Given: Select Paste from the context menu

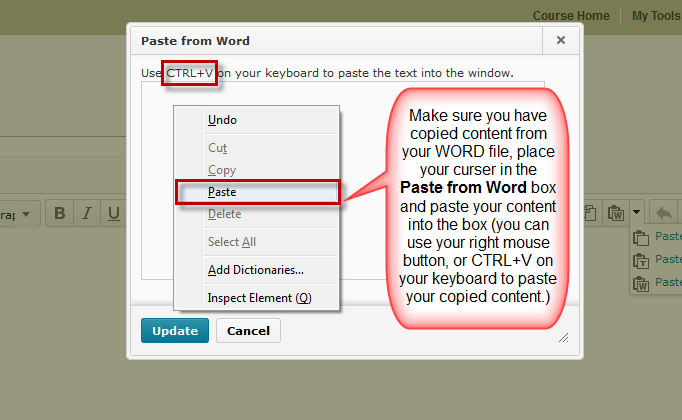Looking at the screenshot, I should point(222,192).
